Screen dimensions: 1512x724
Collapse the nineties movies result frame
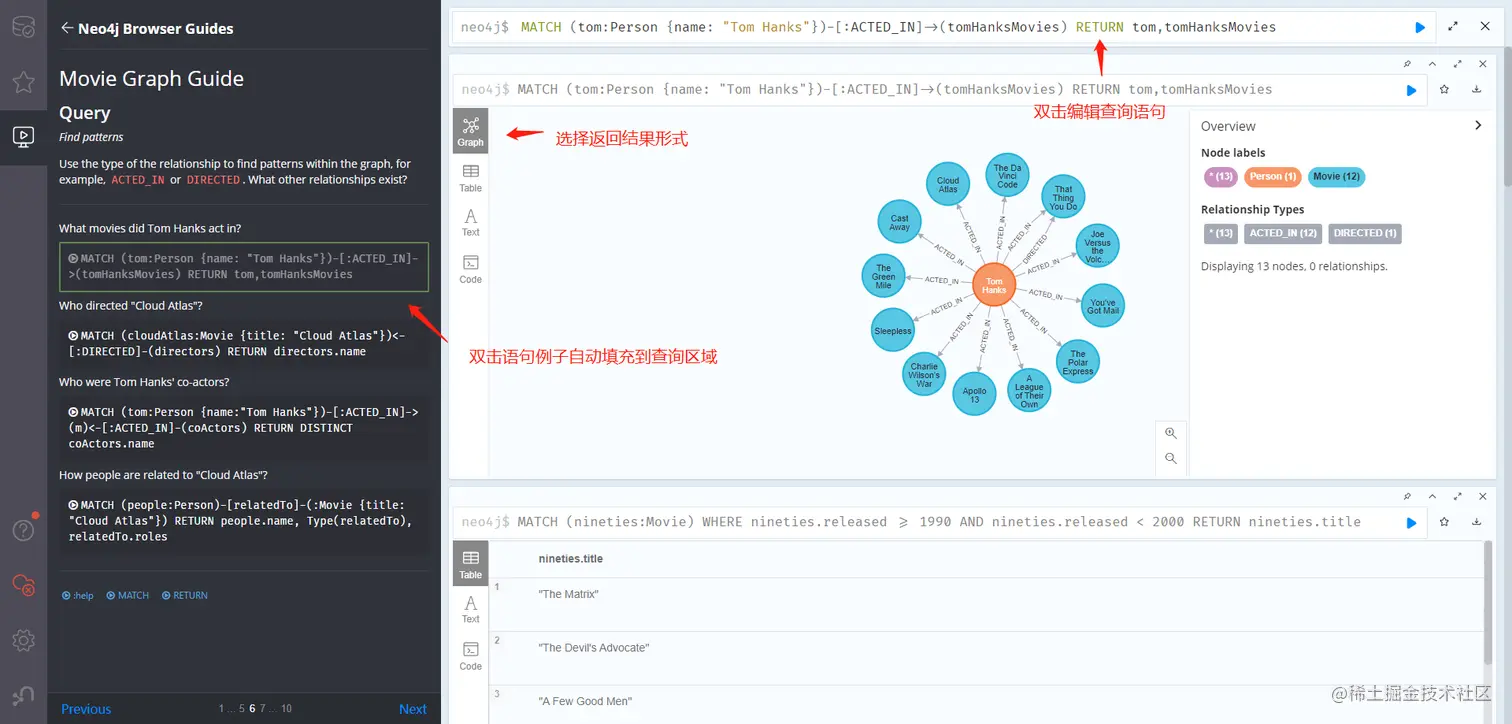[1433, 496]
